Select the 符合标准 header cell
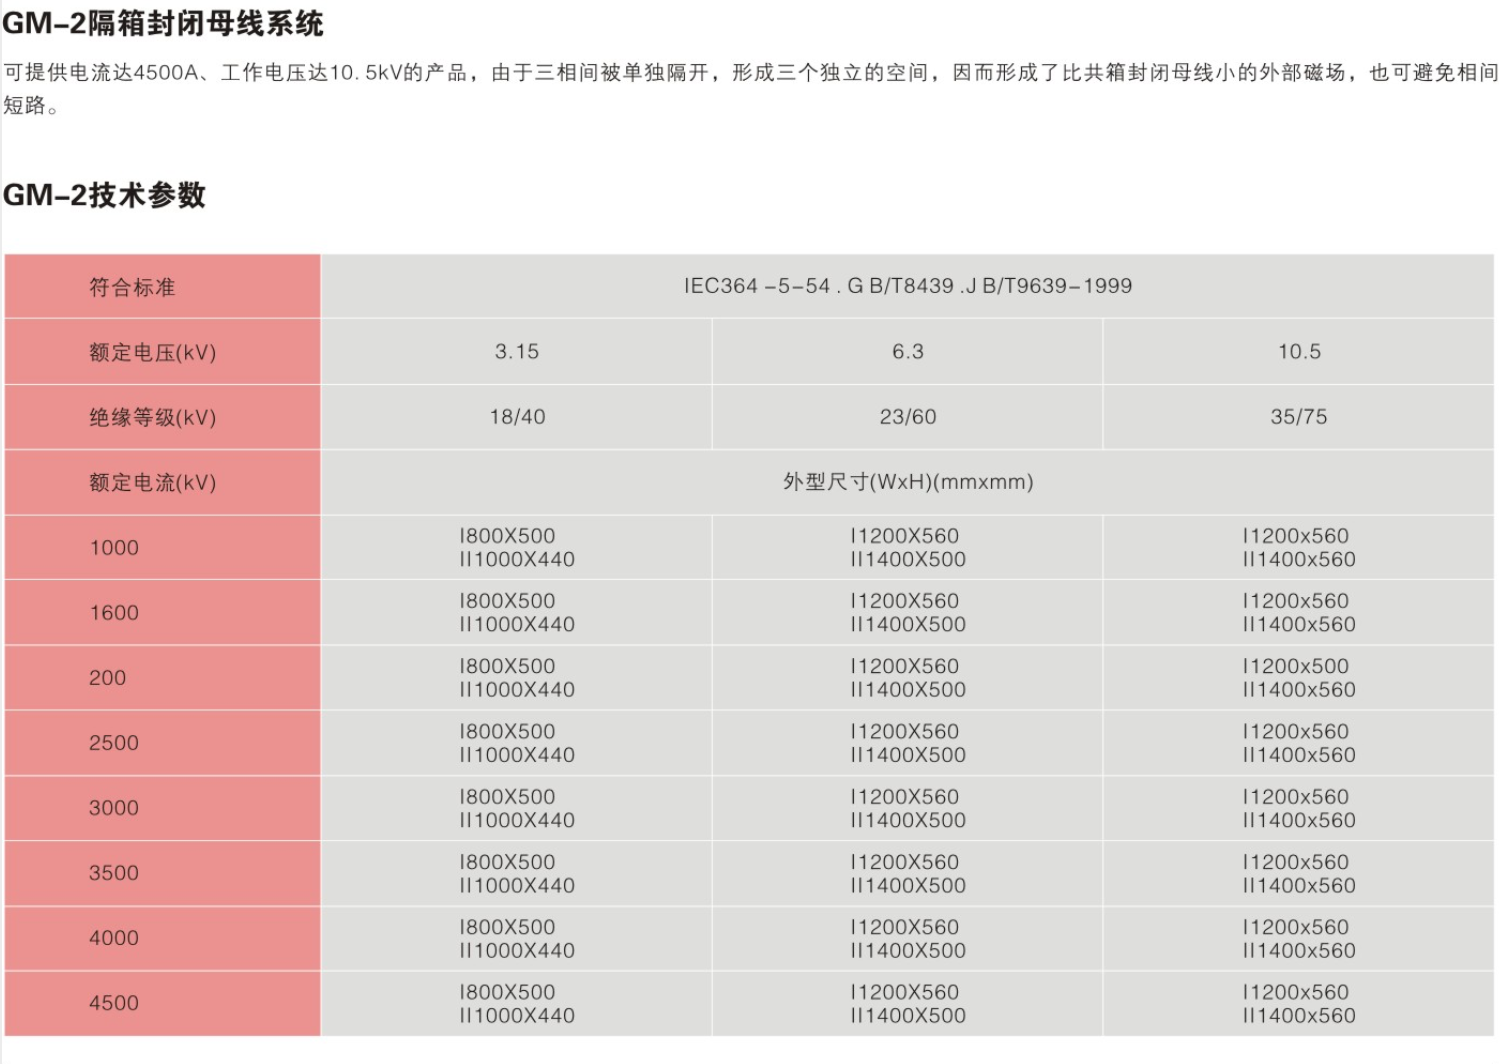The height and width of the screenshot is (1064, 1499). coord(162,286)
